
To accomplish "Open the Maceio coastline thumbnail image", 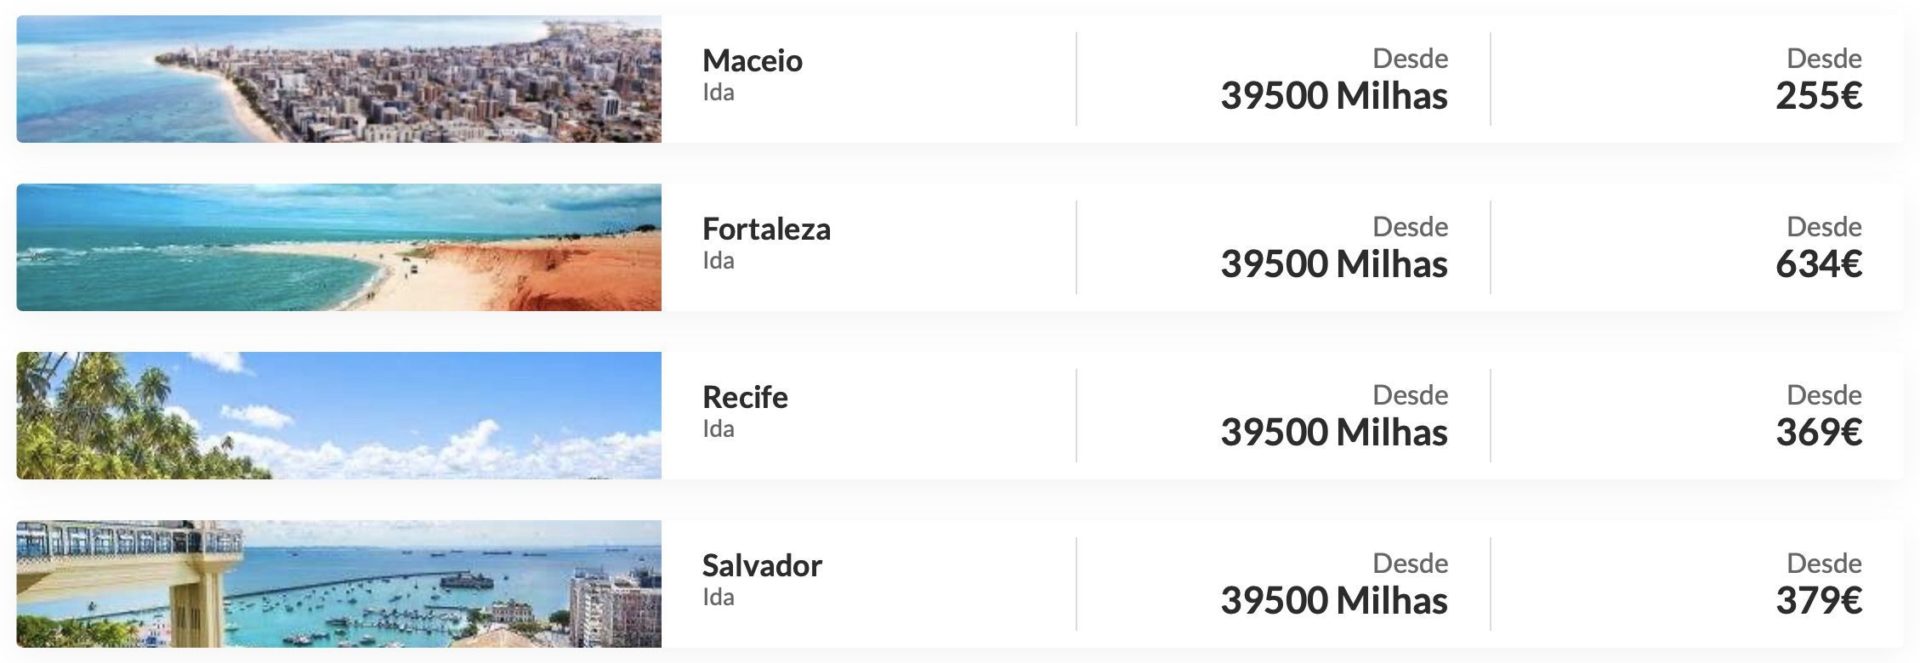I will pos(339,79).
